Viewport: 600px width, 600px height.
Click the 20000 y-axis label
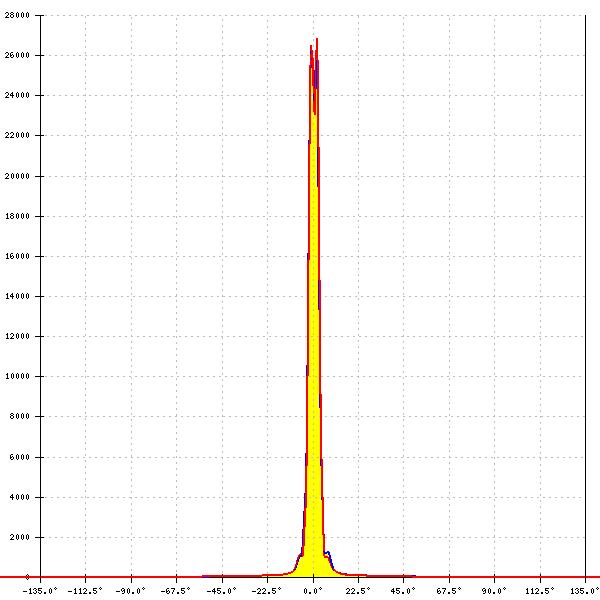click(17, 176)
